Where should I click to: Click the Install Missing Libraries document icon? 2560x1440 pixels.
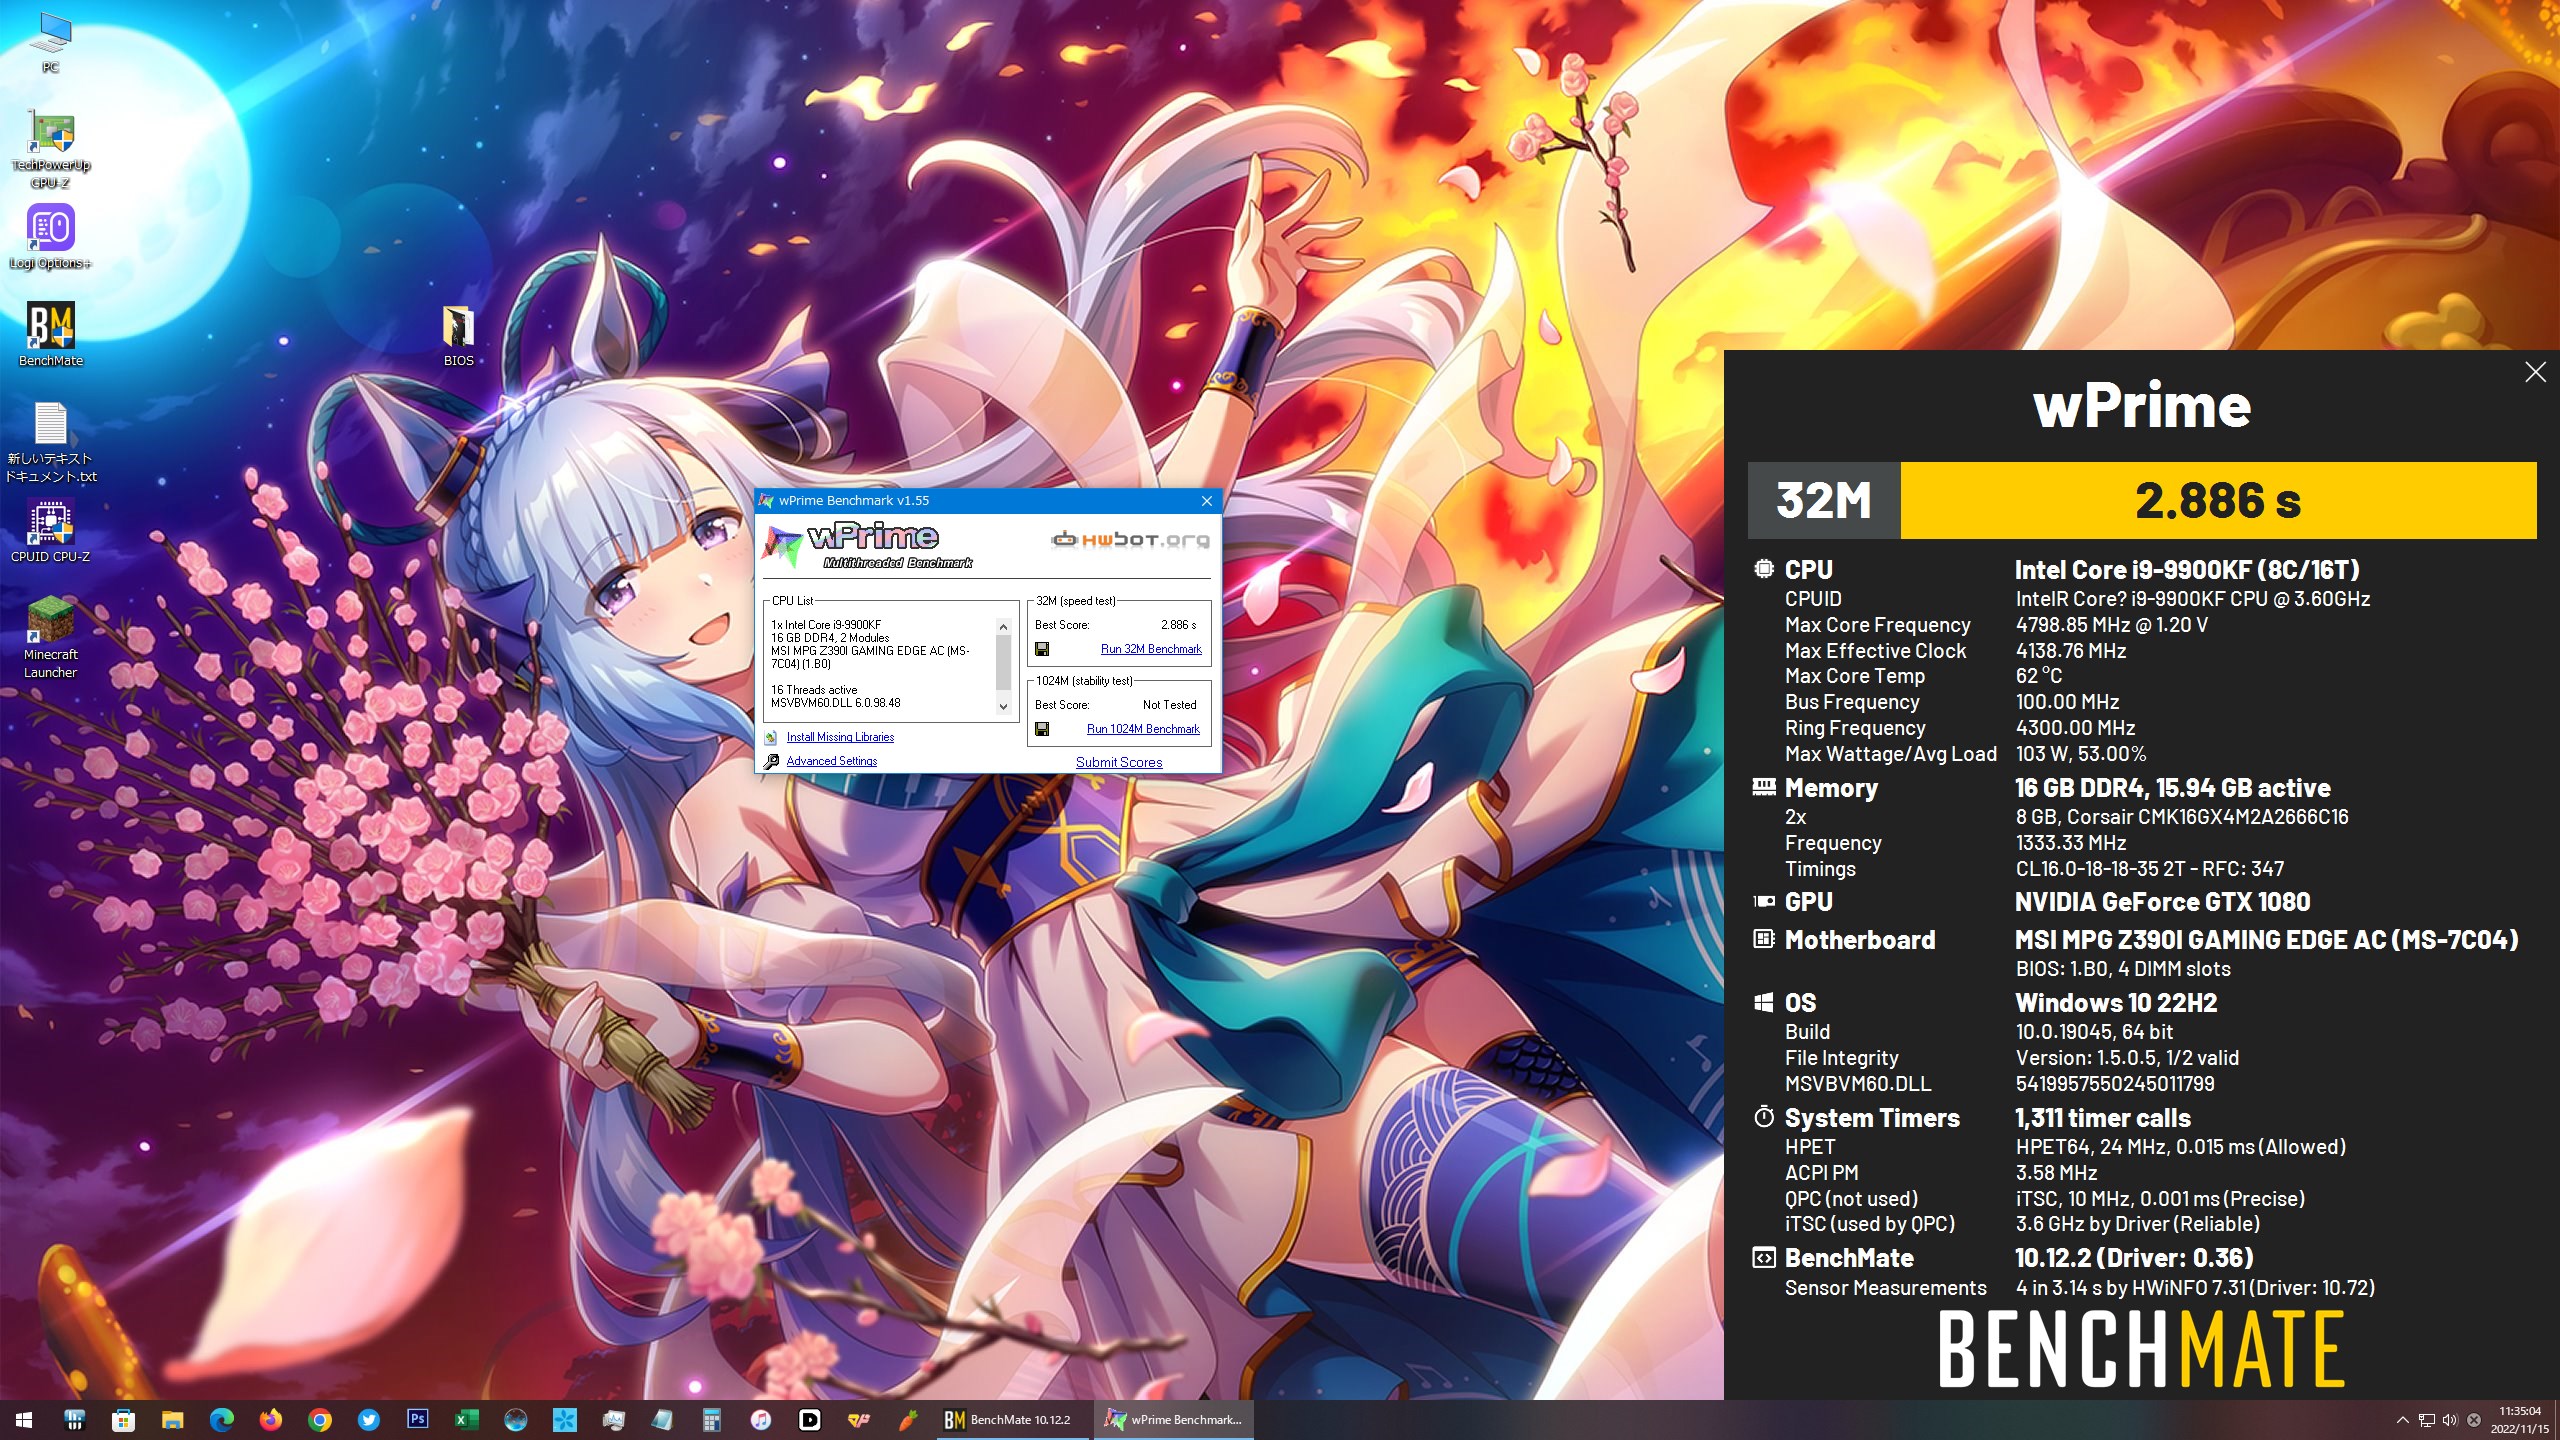(x=771, y=737)
